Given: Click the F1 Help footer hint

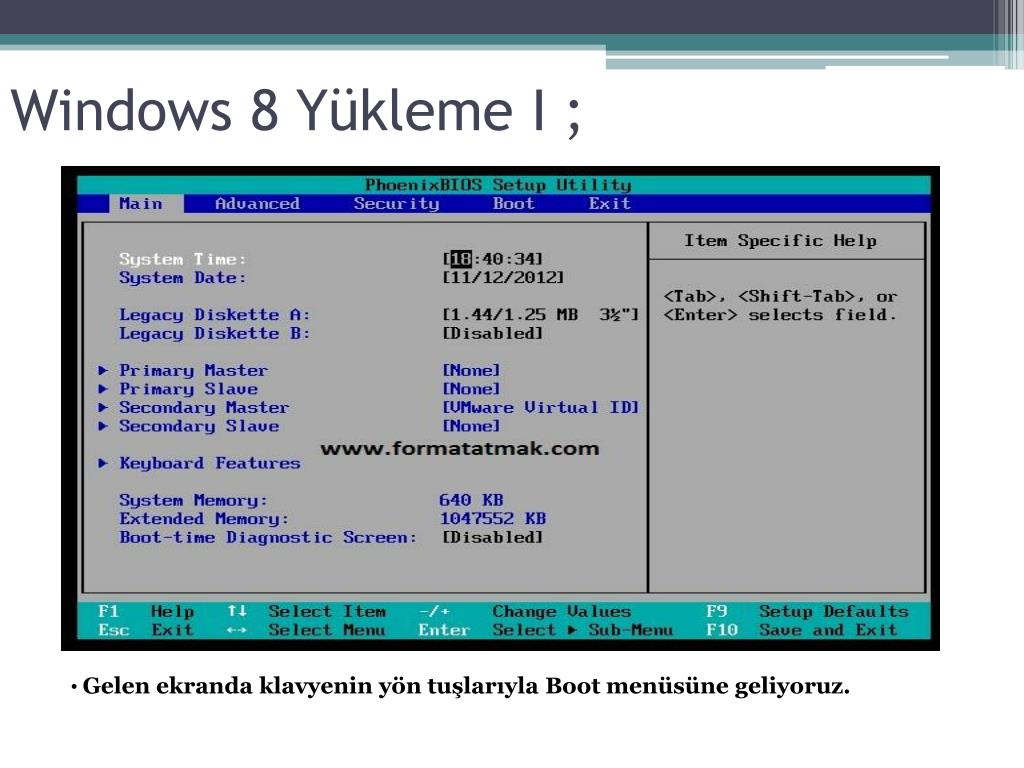Looking at the screenshot, I should tap(146, 612).
